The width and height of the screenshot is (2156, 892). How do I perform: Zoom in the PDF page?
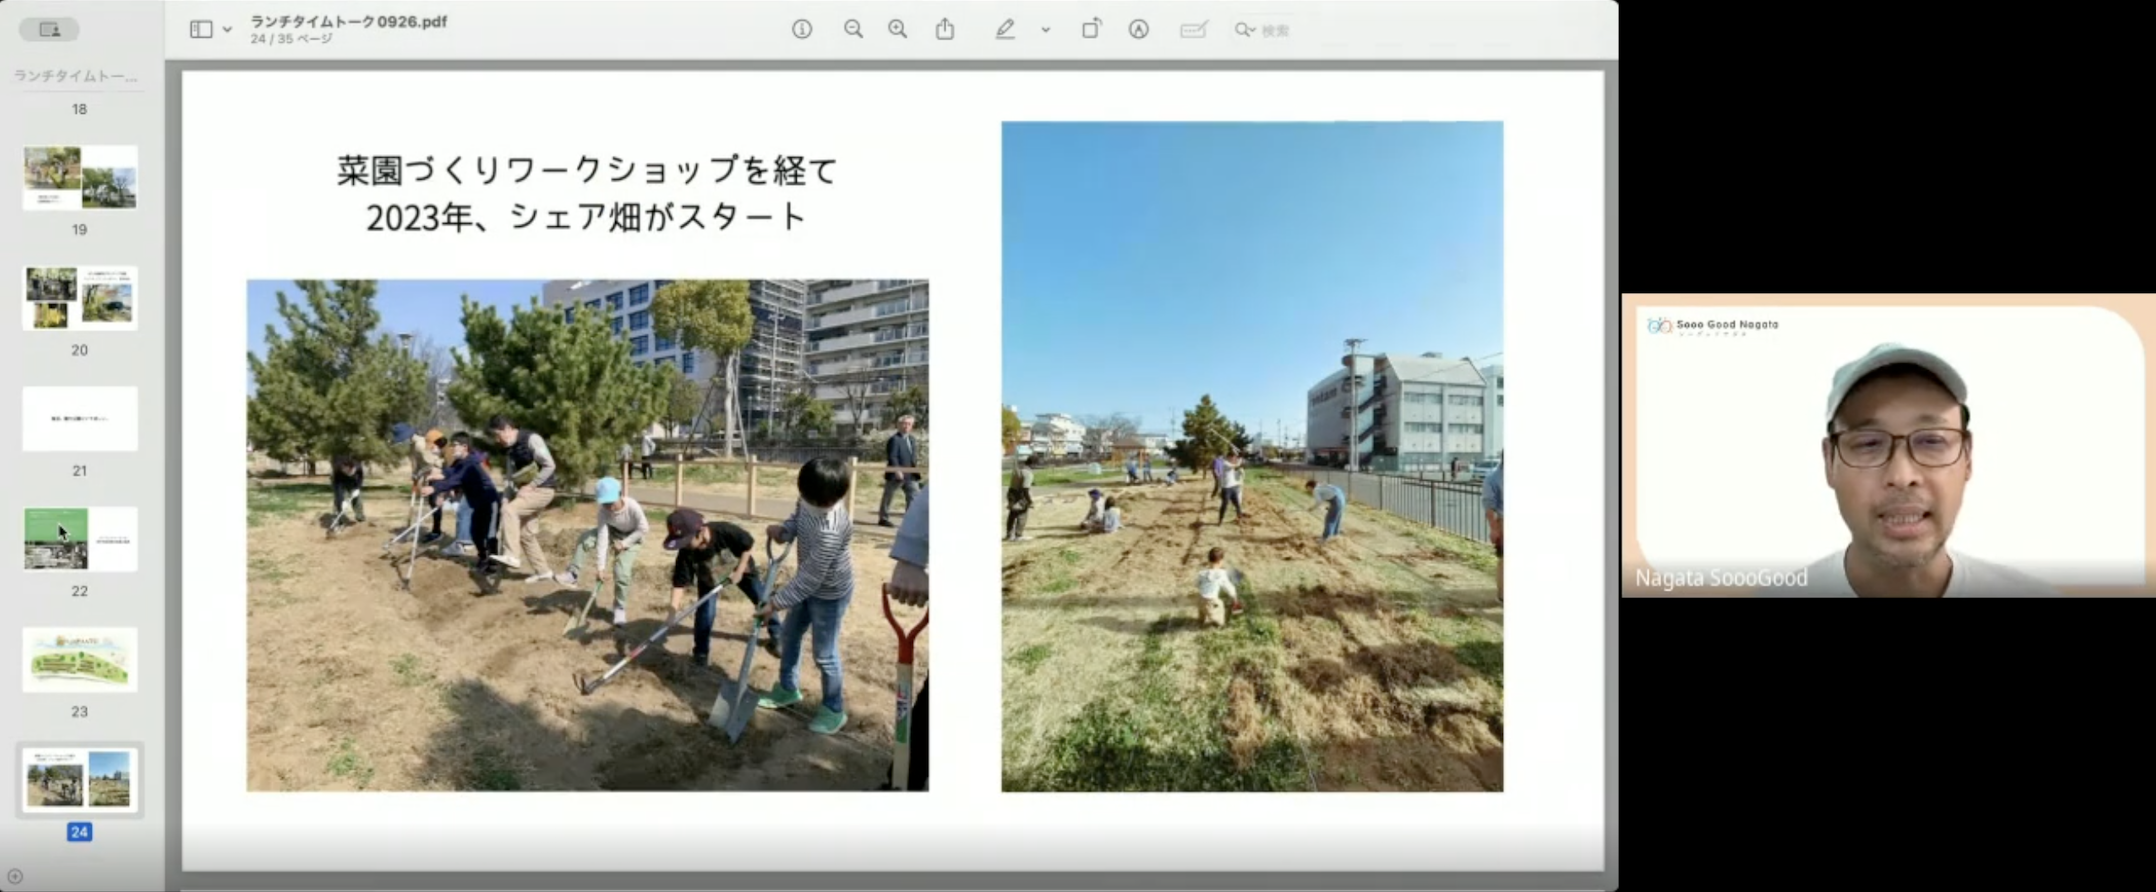click(x=898, y=30)
